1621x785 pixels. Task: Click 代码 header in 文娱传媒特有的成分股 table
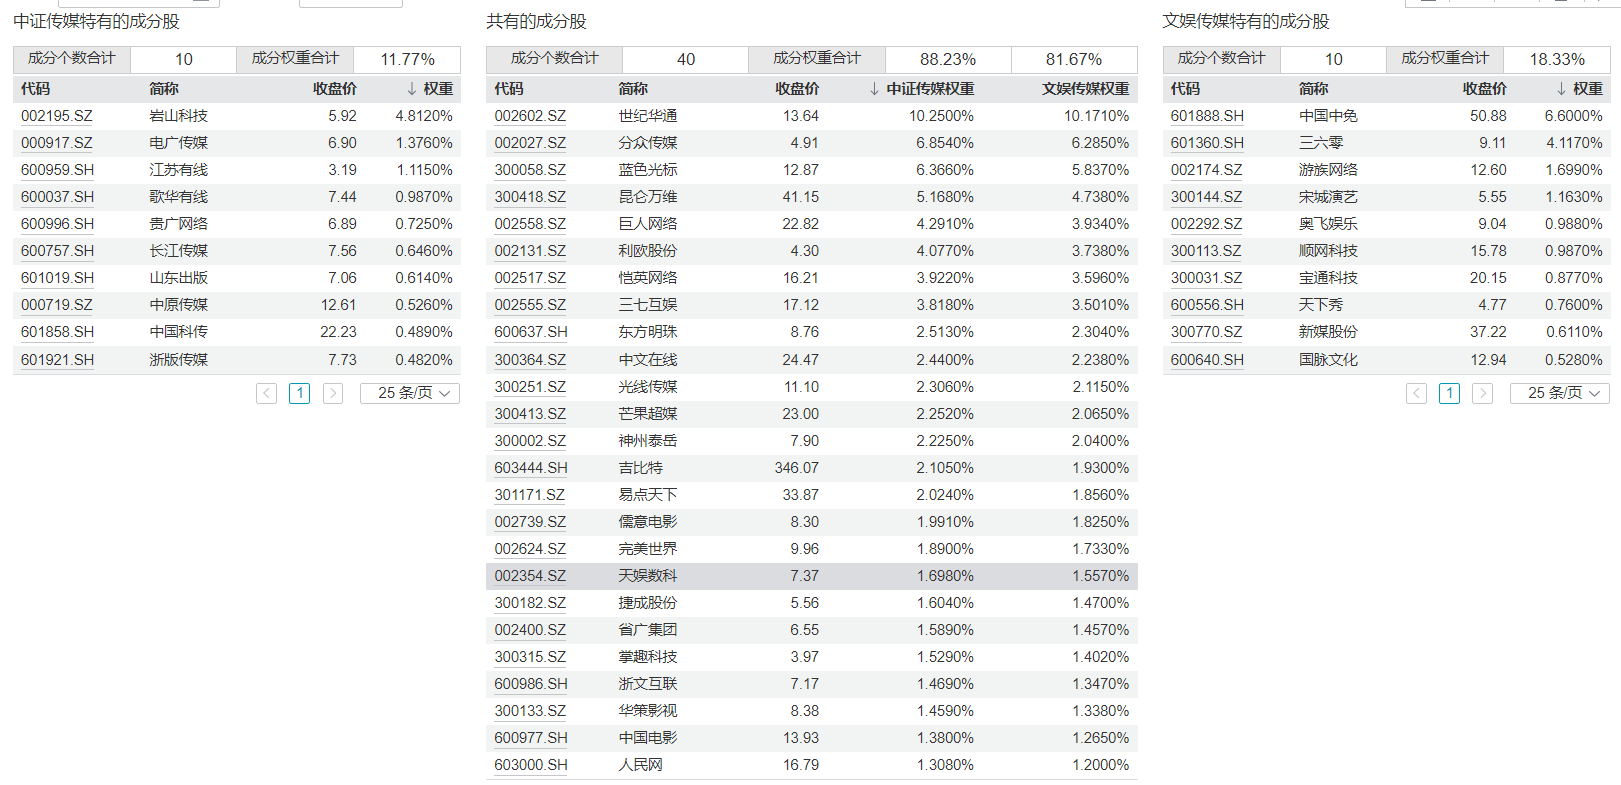[1185, 89]
